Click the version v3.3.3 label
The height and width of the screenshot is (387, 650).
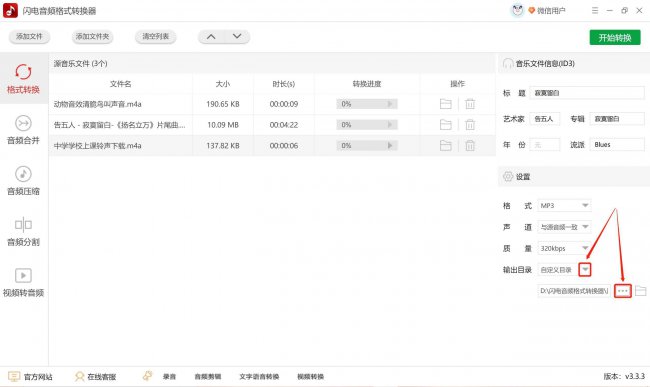pyautogui.click(x=624, y=377)
